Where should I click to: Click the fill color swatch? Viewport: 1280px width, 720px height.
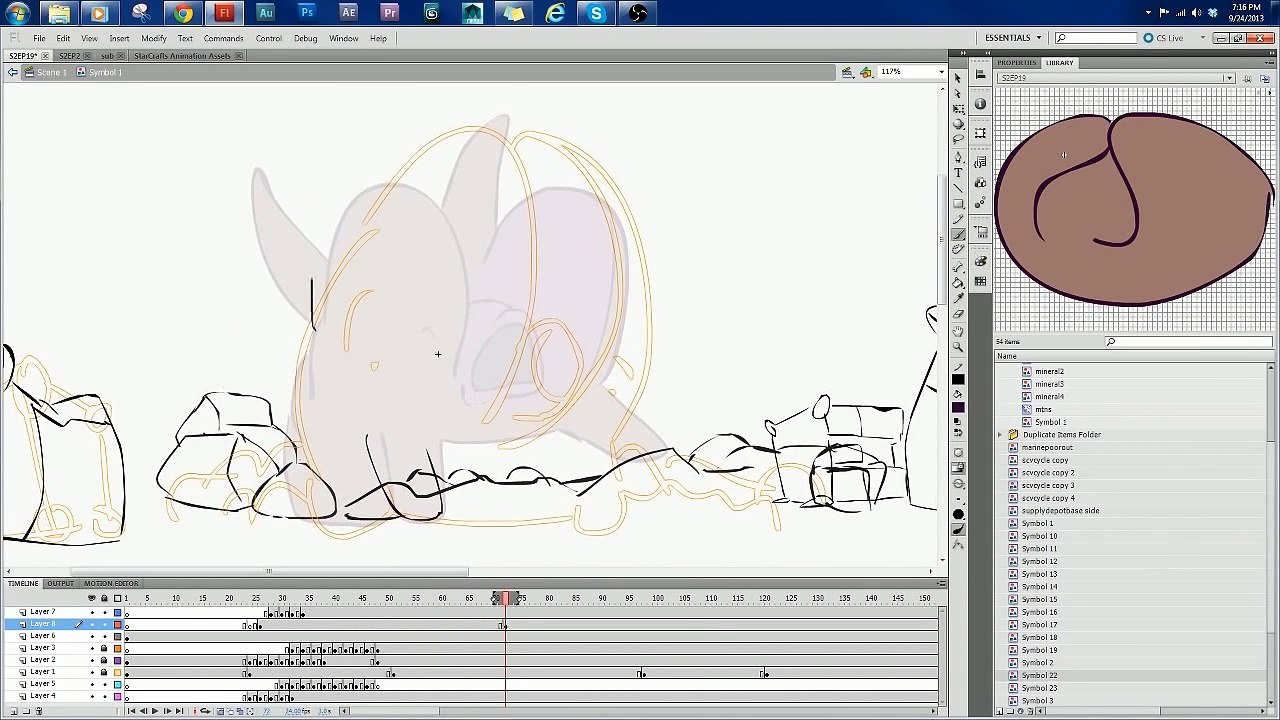pos(958,408)
